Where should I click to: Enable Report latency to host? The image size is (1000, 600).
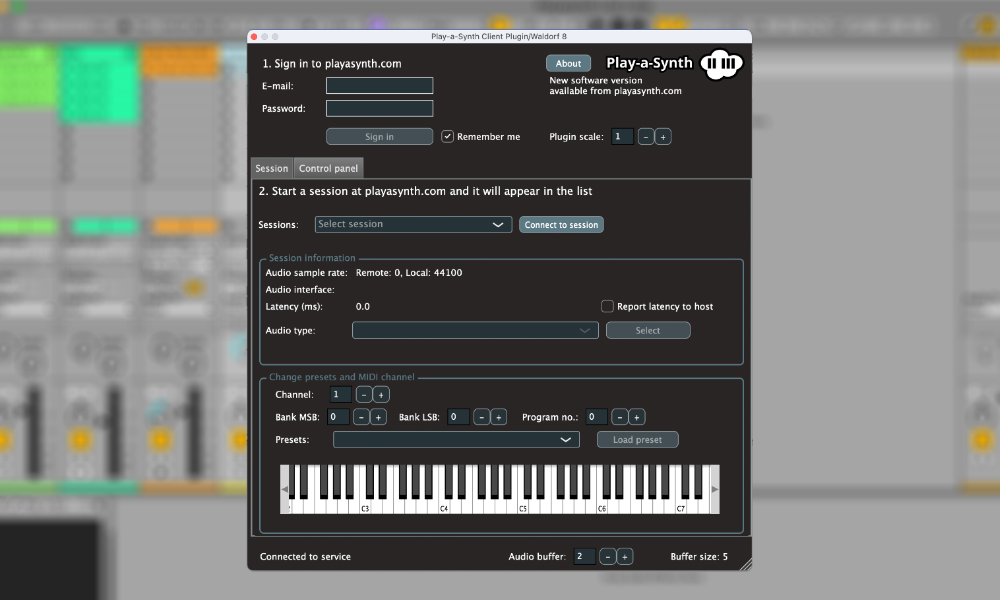607,307
